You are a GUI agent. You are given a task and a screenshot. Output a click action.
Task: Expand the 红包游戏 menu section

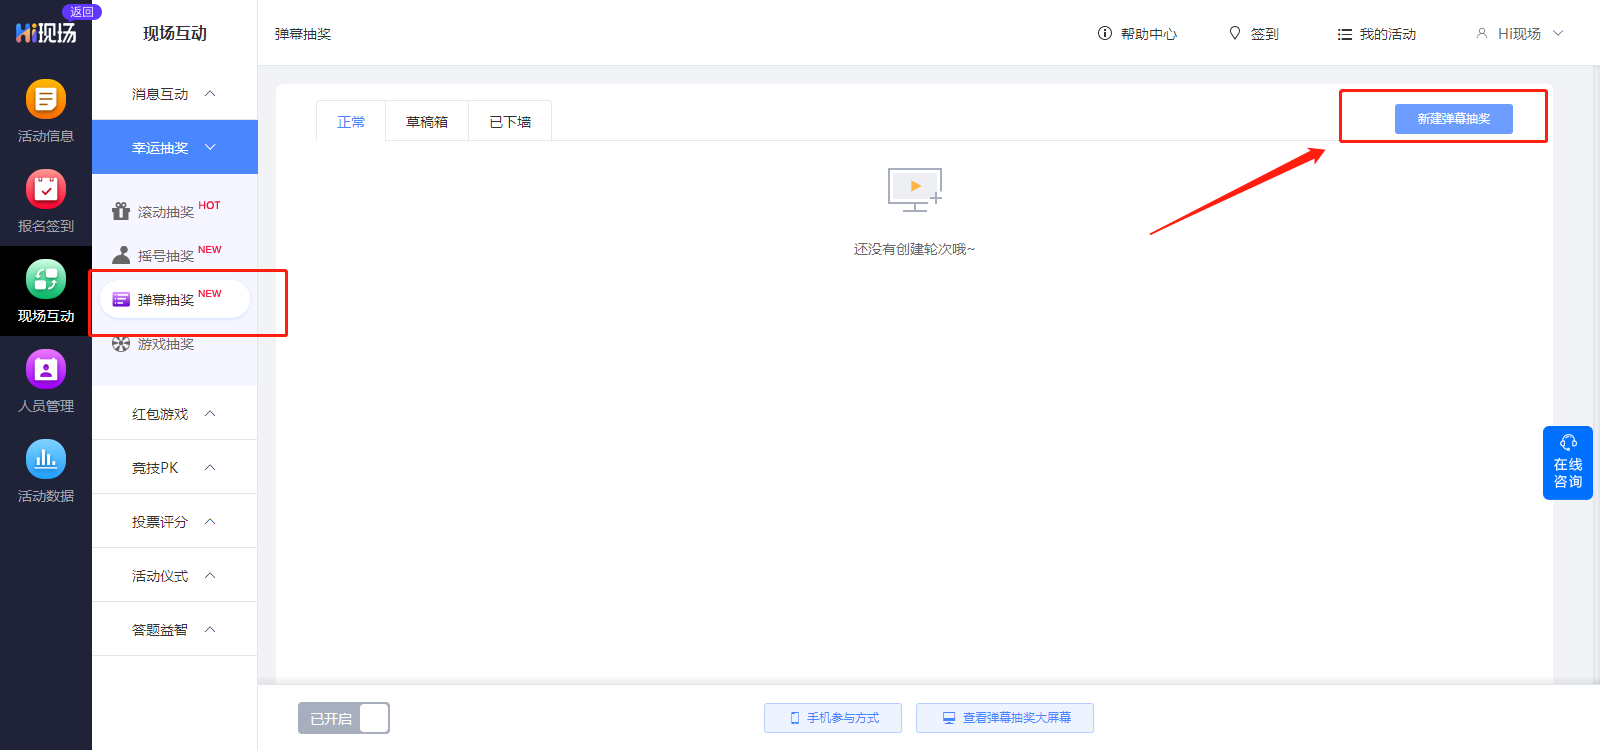174,413
